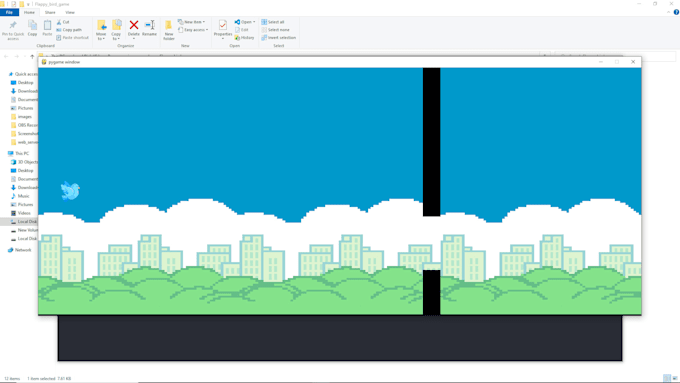
Task: Click the Paste icon in the ribbon
Action: point(47,26)
